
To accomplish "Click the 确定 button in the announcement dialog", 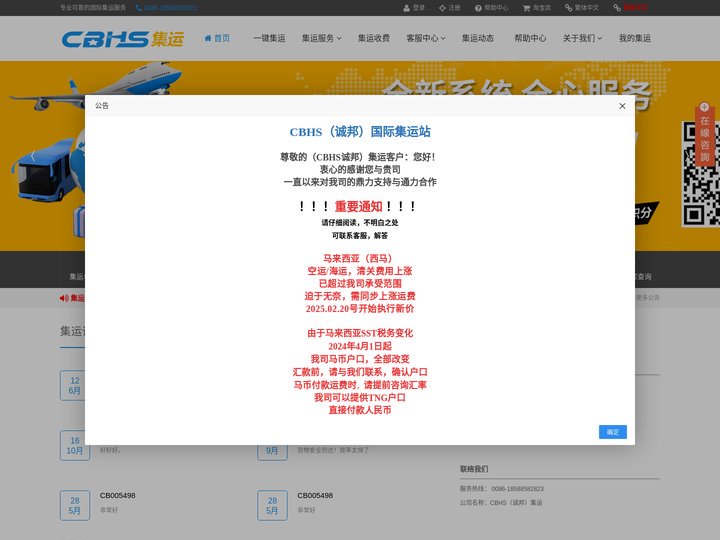I will tap(613, 432).
